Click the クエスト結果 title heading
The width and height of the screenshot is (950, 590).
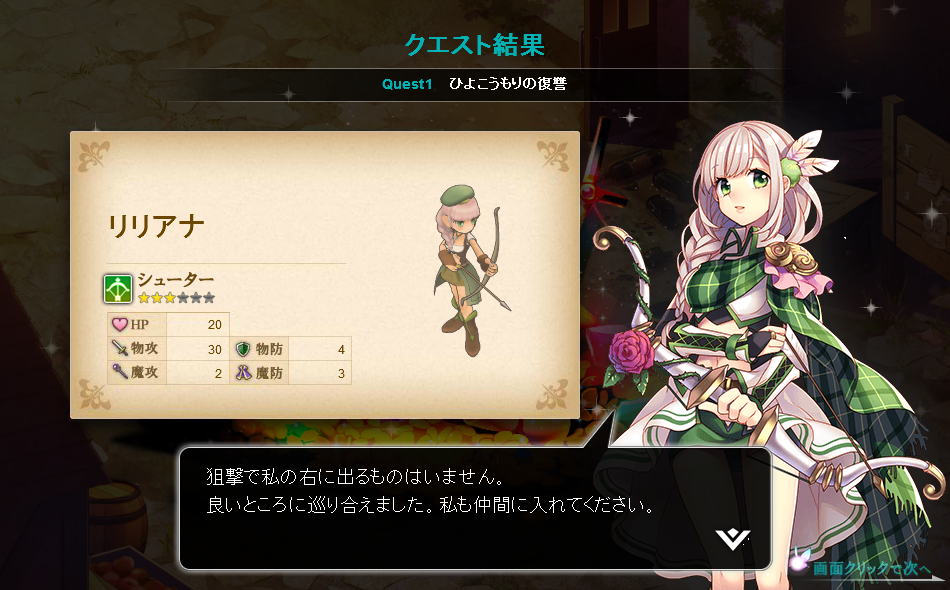475,45
